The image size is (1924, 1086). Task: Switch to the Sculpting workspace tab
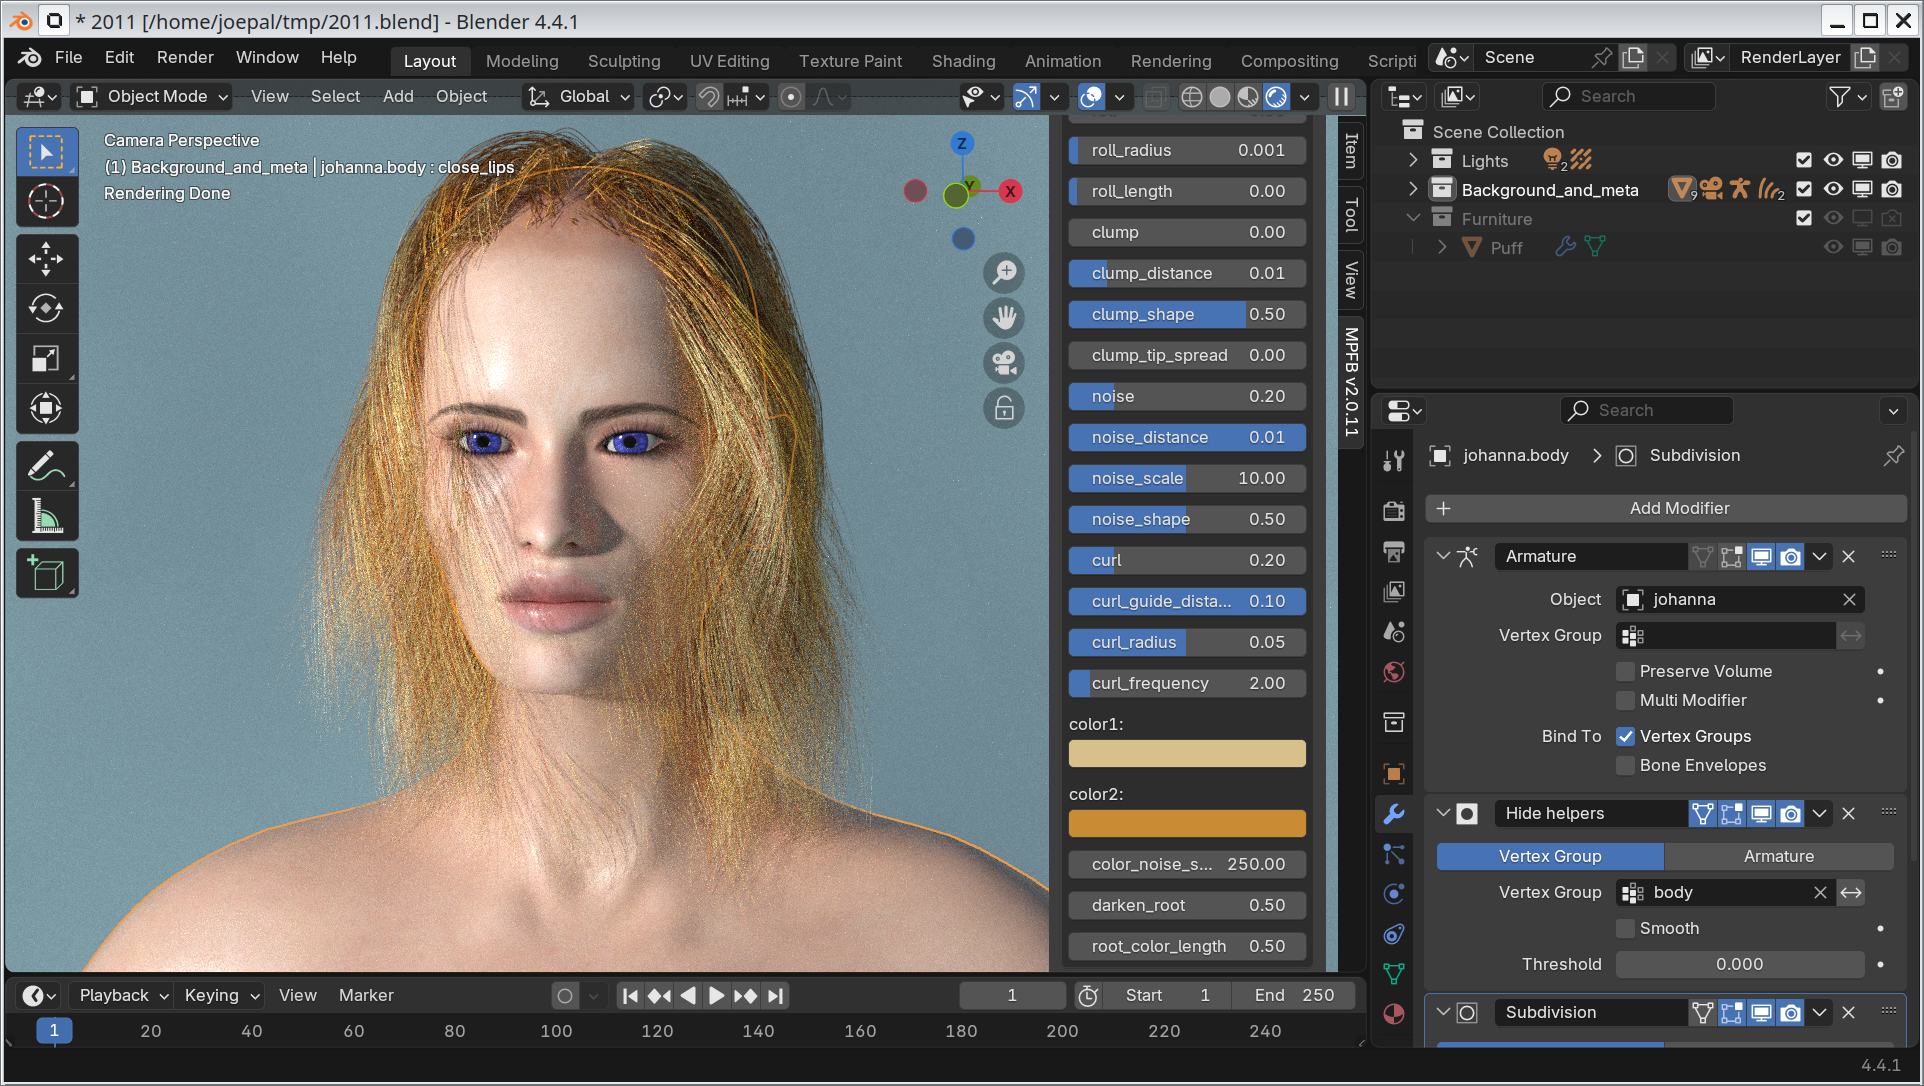(624, 61)
